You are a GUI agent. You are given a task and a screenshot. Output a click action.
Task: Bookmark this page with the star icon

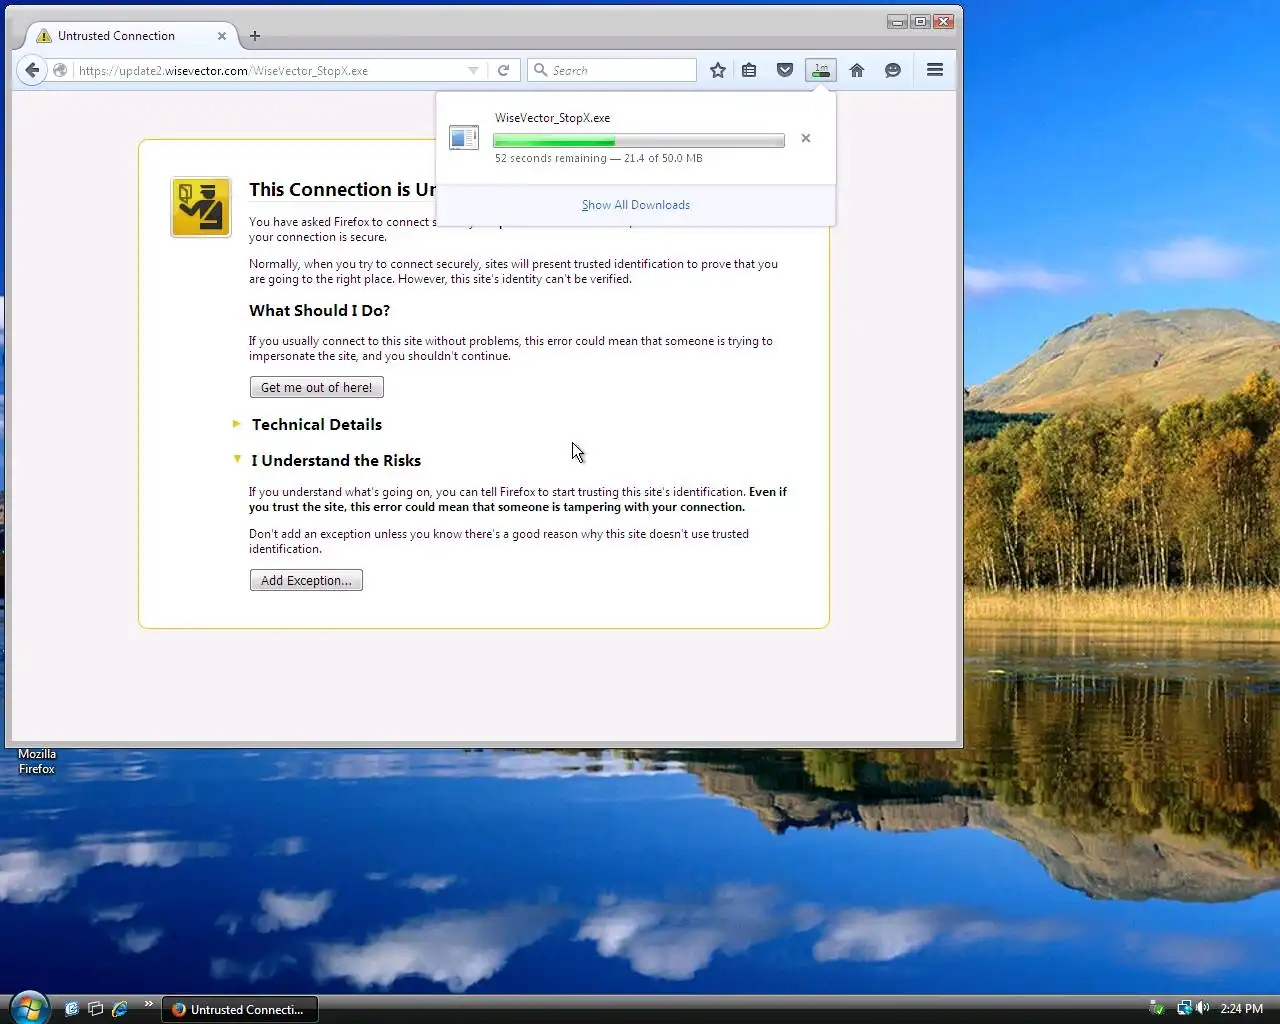tap(718, 70)
